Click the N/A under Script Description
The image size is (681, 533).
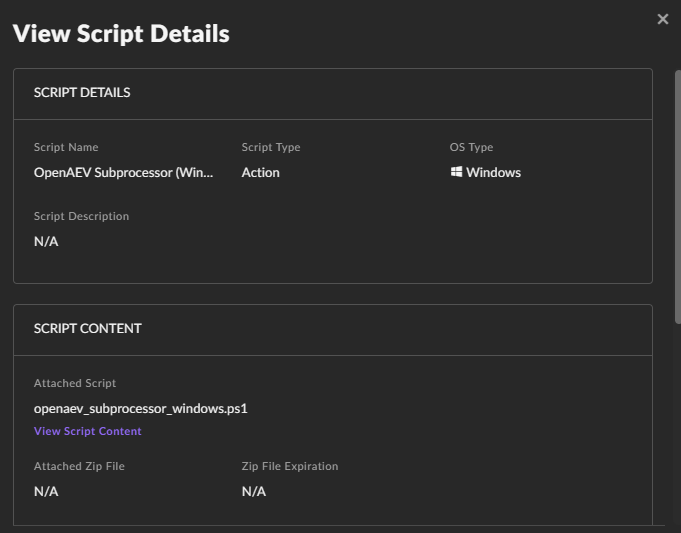tap(46, 241)
